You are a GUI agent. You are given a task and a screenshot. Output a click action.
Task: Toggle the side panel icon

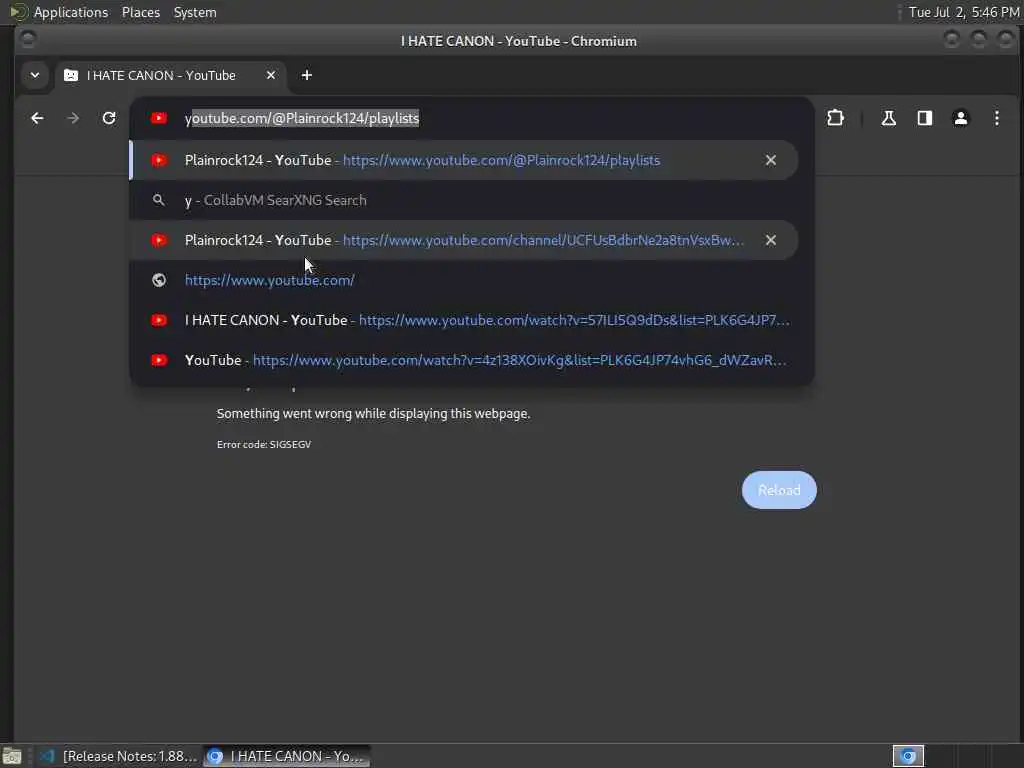coord(925,118)
